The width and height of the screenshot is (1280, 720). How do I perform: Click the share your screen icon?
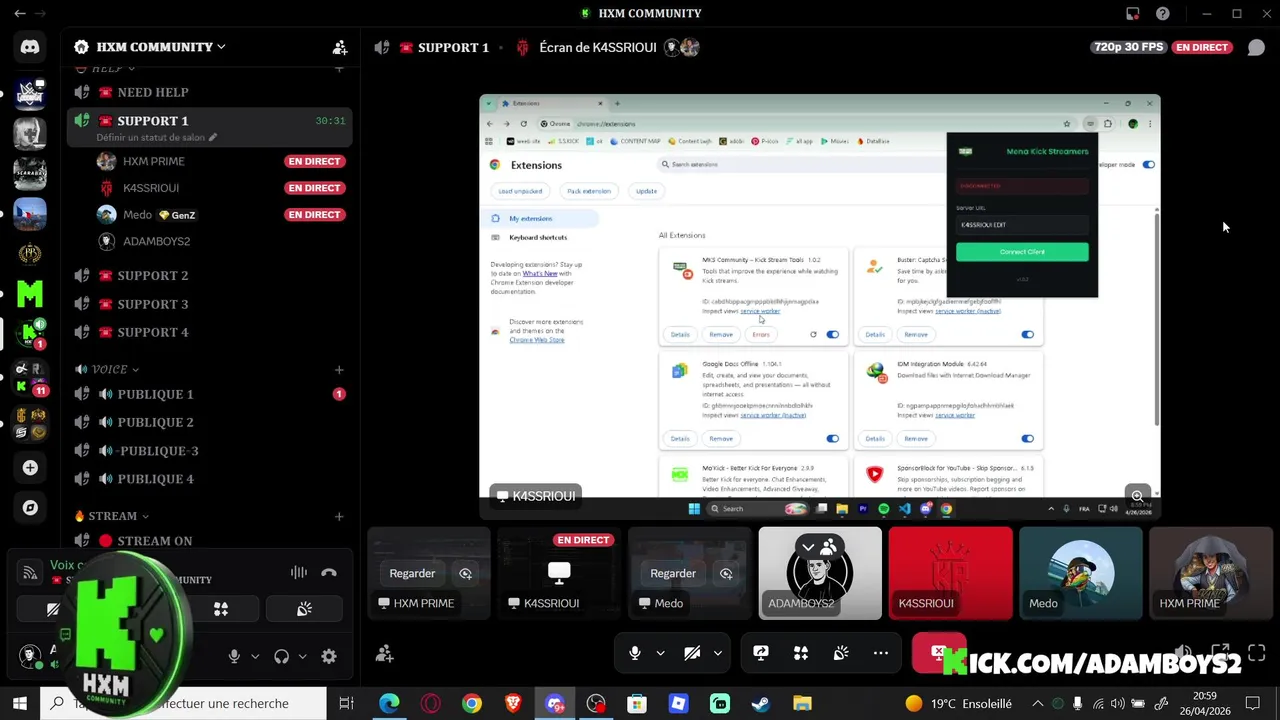(x=761, y=653)
